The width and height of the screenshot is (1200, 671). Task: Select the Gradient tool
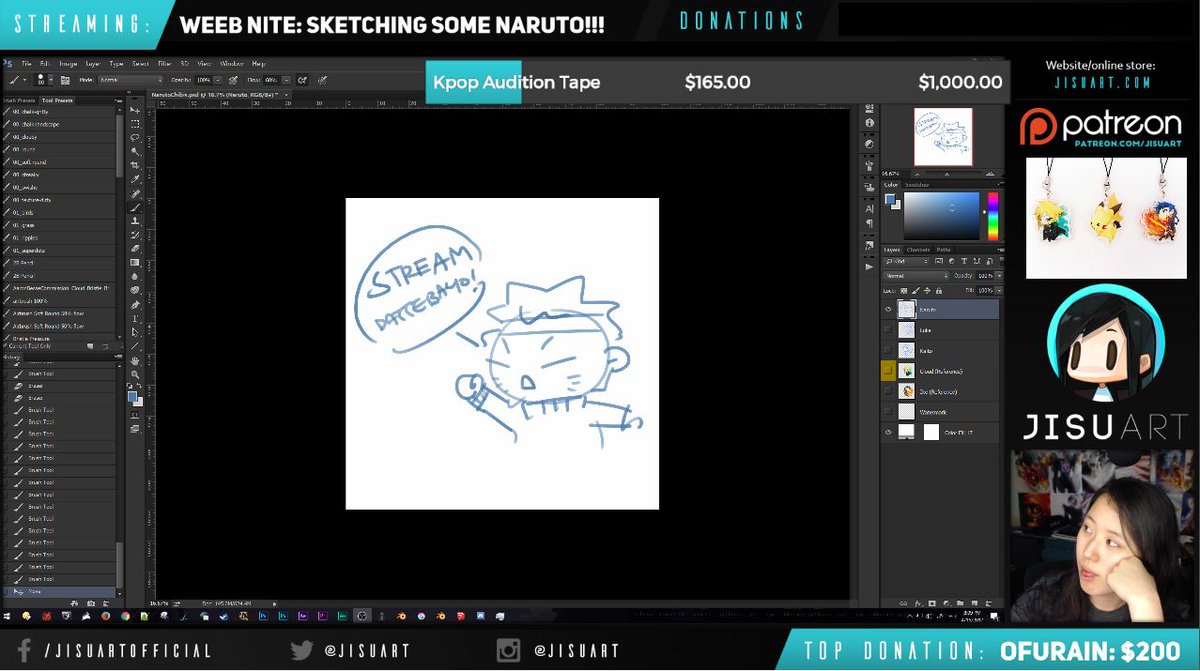[135, 262]
